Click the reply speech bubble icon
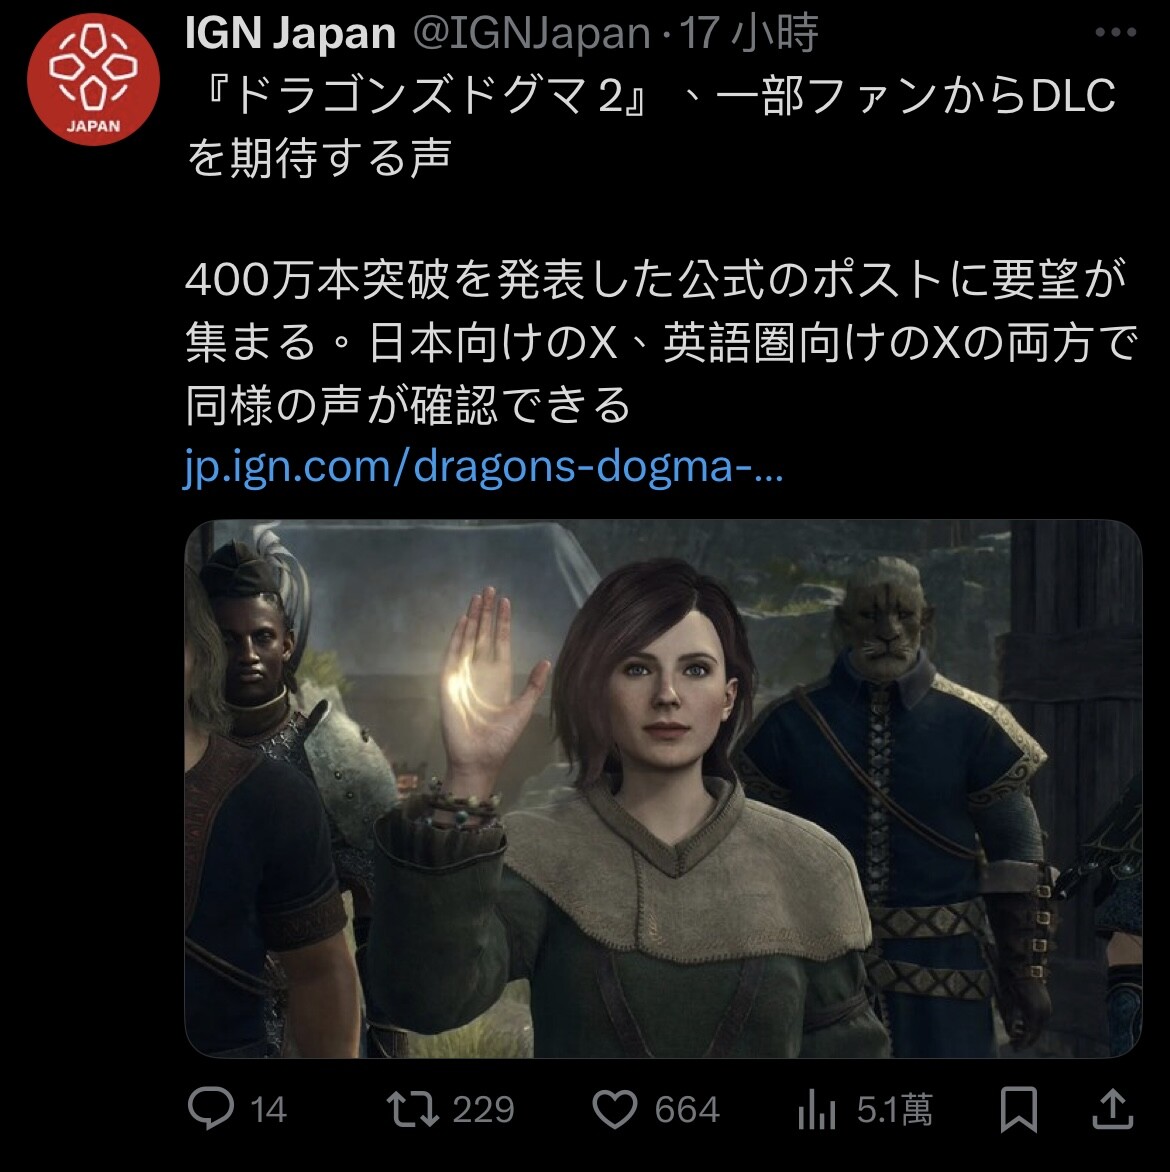The width and height of the screenshot is (1170, 1172). click(x=211, y=1108)
